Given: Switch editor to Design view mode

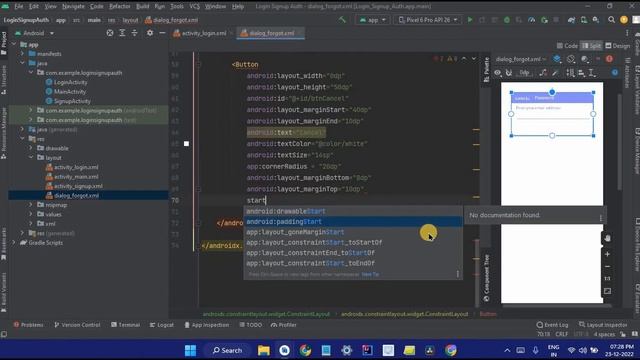Looking at the screenshot, I should click(x=618, y=46).
